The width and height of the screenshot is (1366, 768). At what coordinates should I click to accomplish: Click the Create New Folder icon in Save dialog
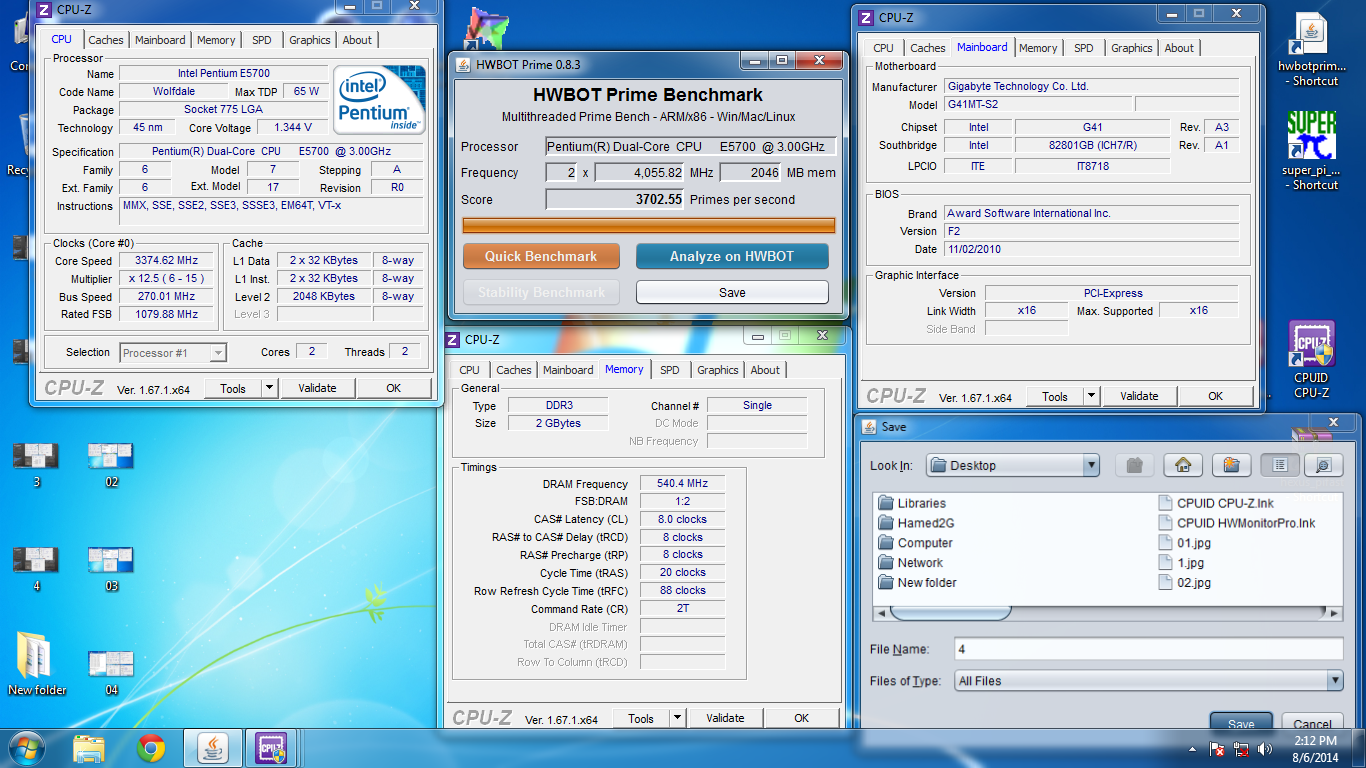[x=1231, y=465]
